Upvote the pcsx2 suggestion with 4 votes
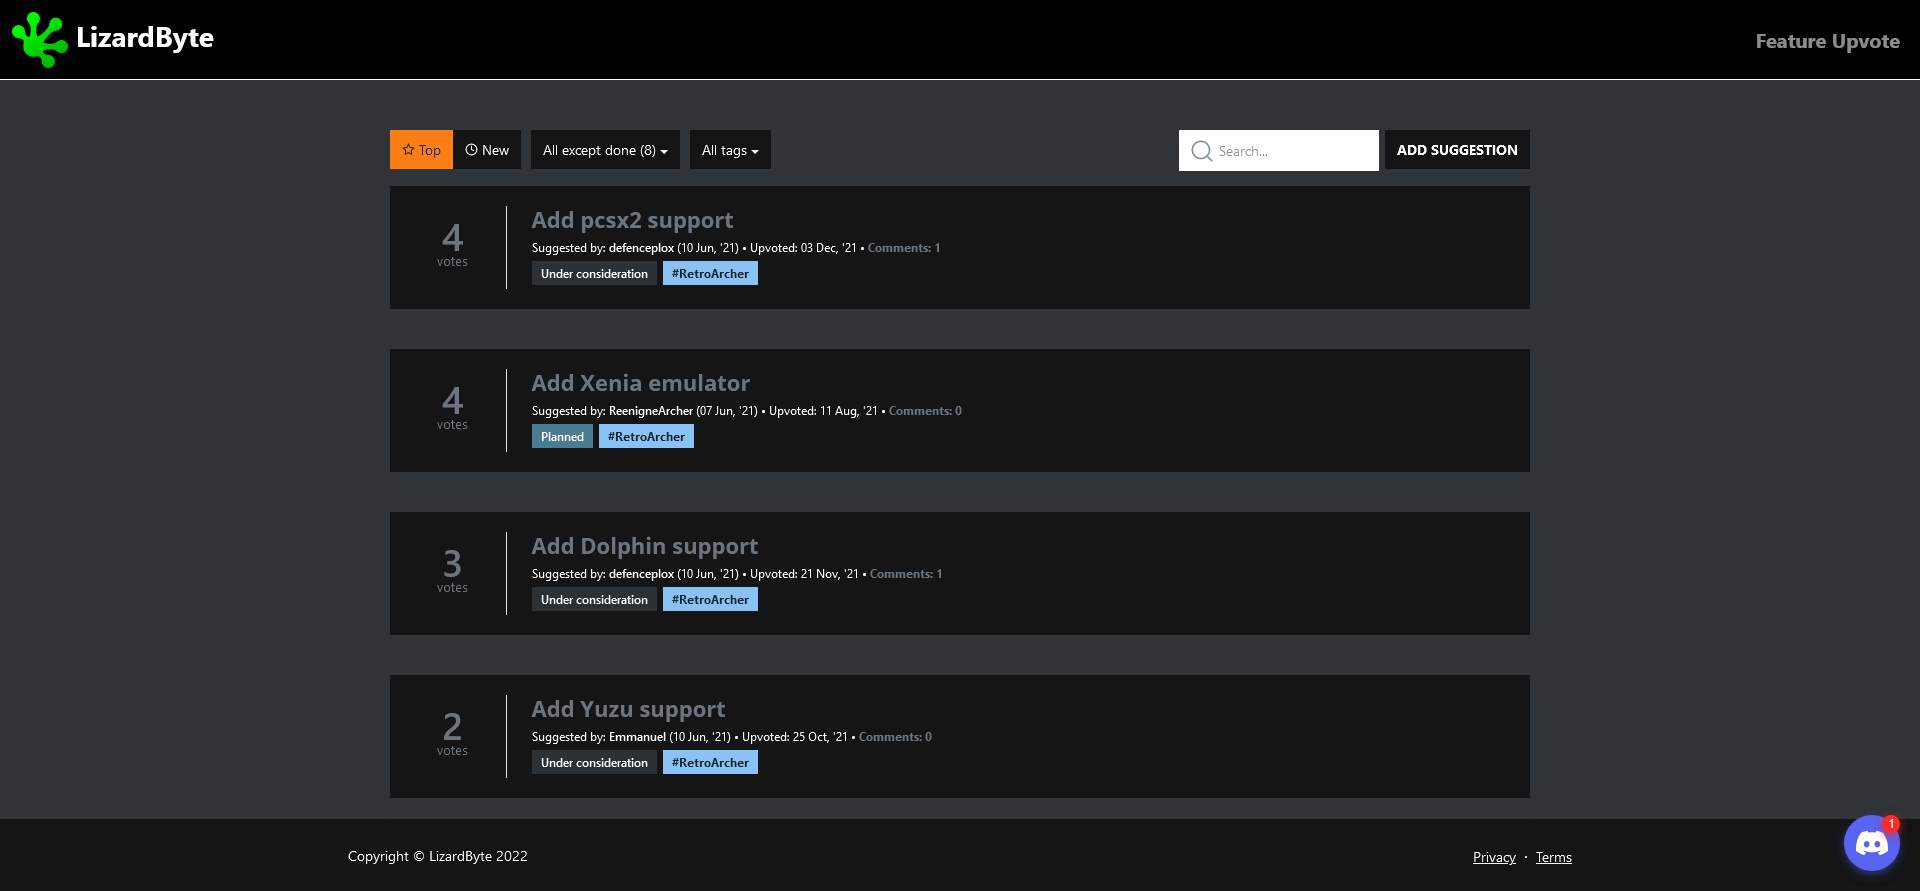The width and height of the screenshot is (1920, 891). [x=452, y=245]
